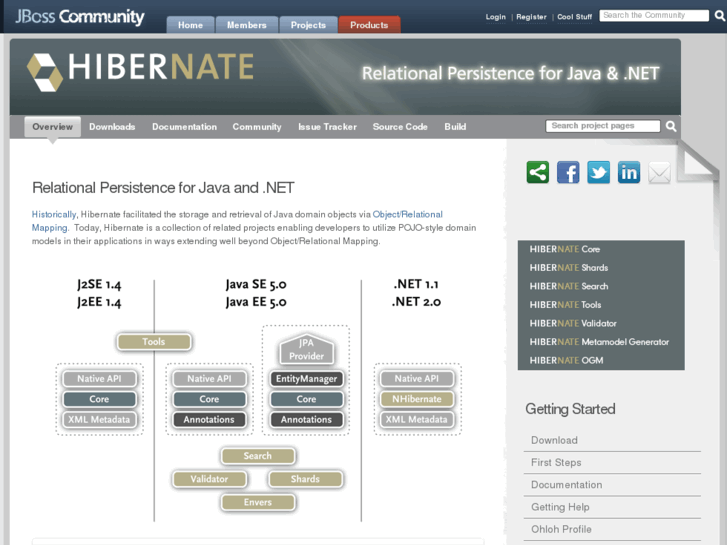Open Hibernate Core project link

click(x=564, y=249)
